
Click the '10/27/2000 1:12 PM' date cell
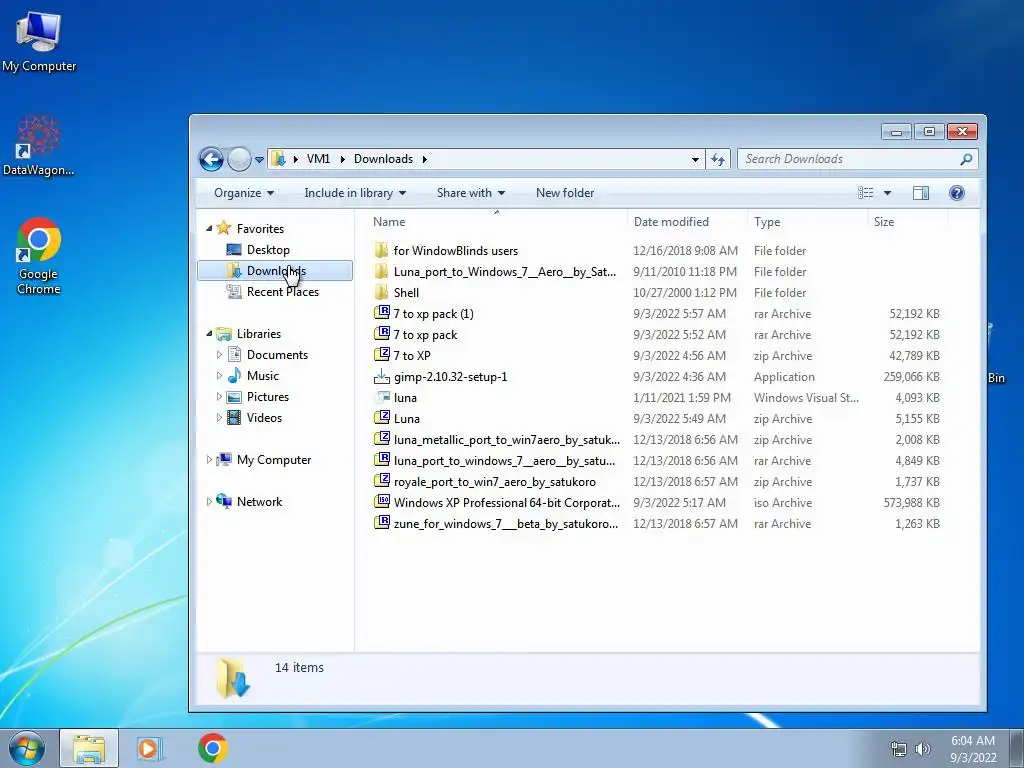point(684,293)
